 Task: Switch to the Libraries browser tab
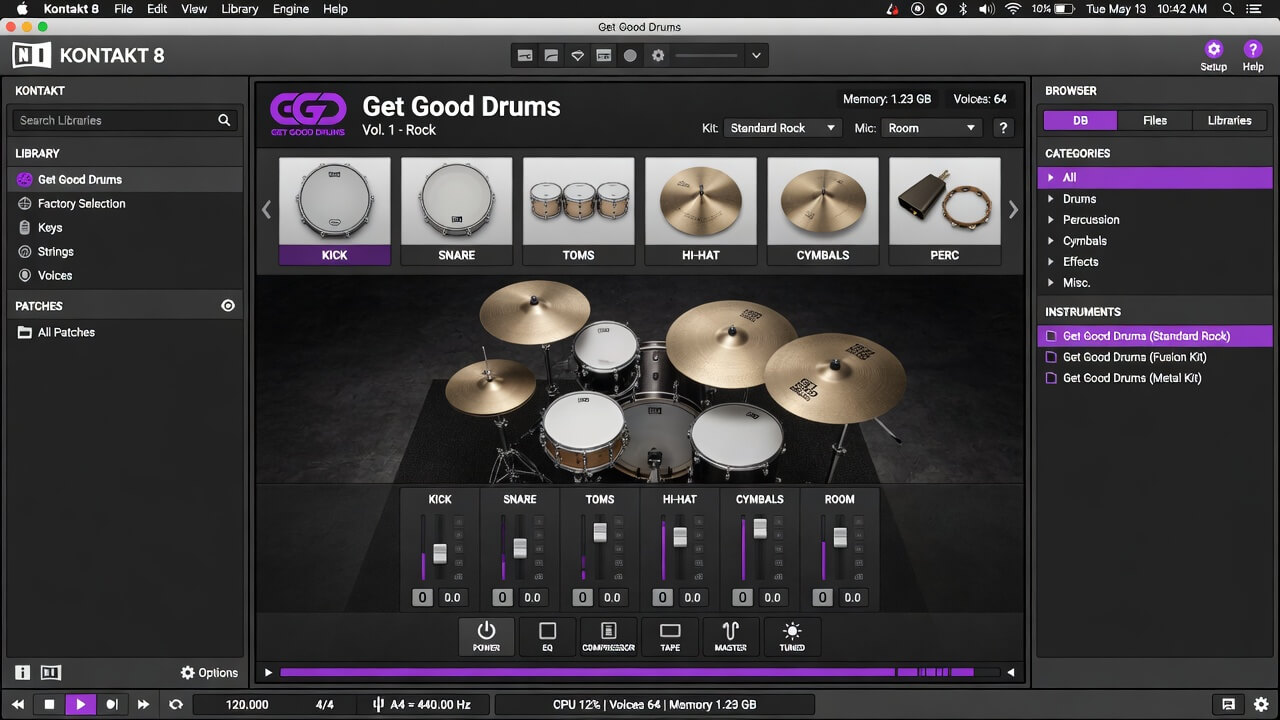[x=1229, y=120]
